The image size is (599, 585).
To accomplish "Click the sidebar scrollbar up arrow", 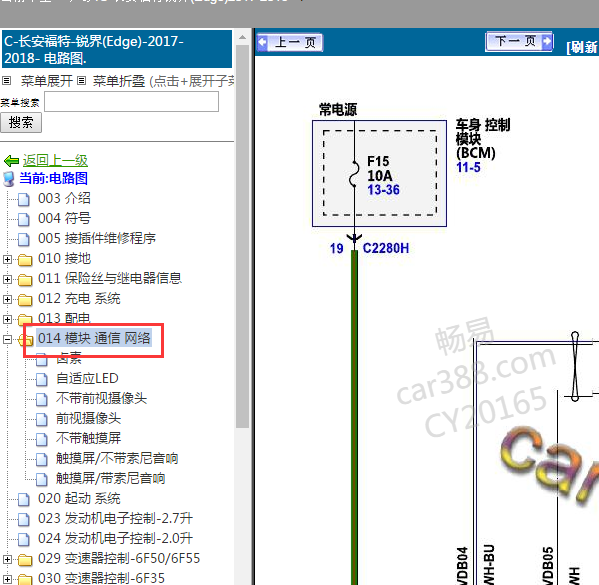I will pyautogui.click(x=242, y=37).
